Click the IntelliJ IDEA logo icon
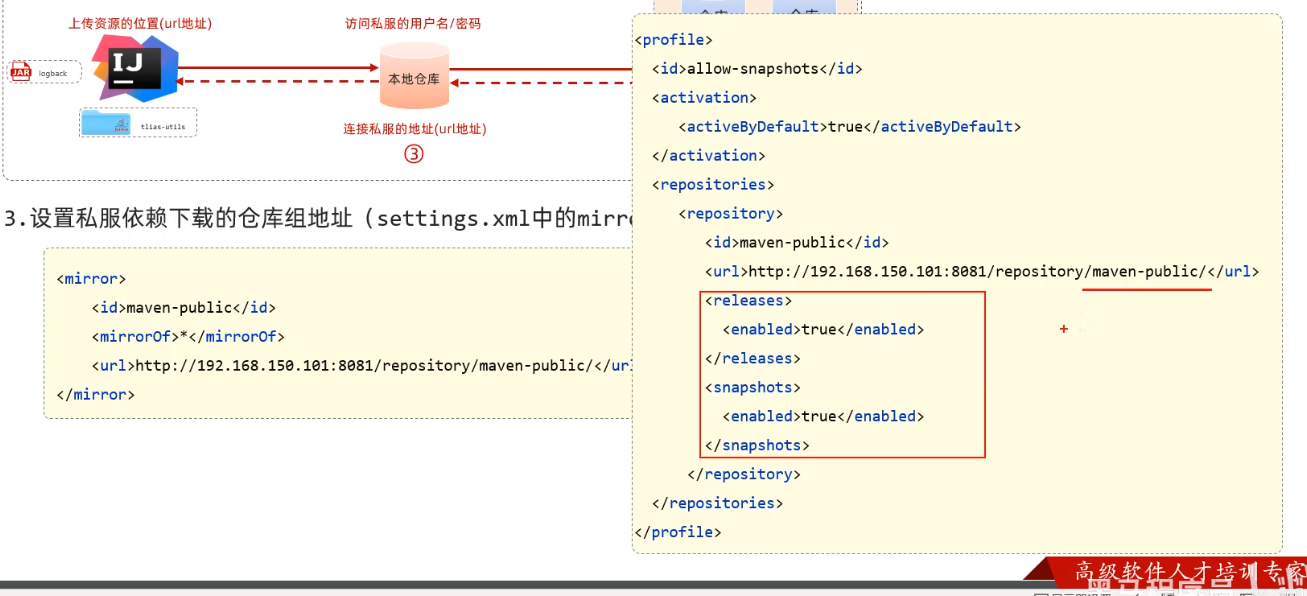Viewport: 1307px width, 596px height. tap(135, 68)
